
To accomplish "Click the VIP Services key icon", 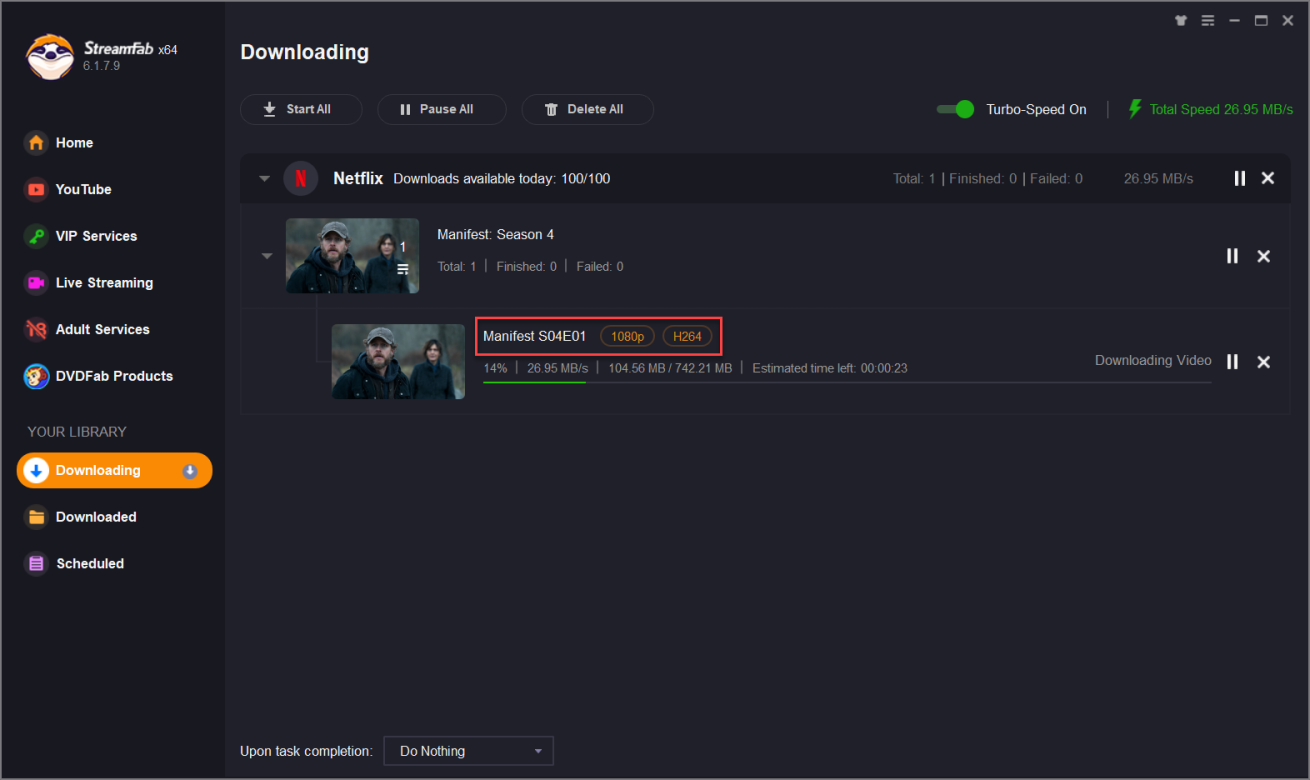I will tap(36, 236).
